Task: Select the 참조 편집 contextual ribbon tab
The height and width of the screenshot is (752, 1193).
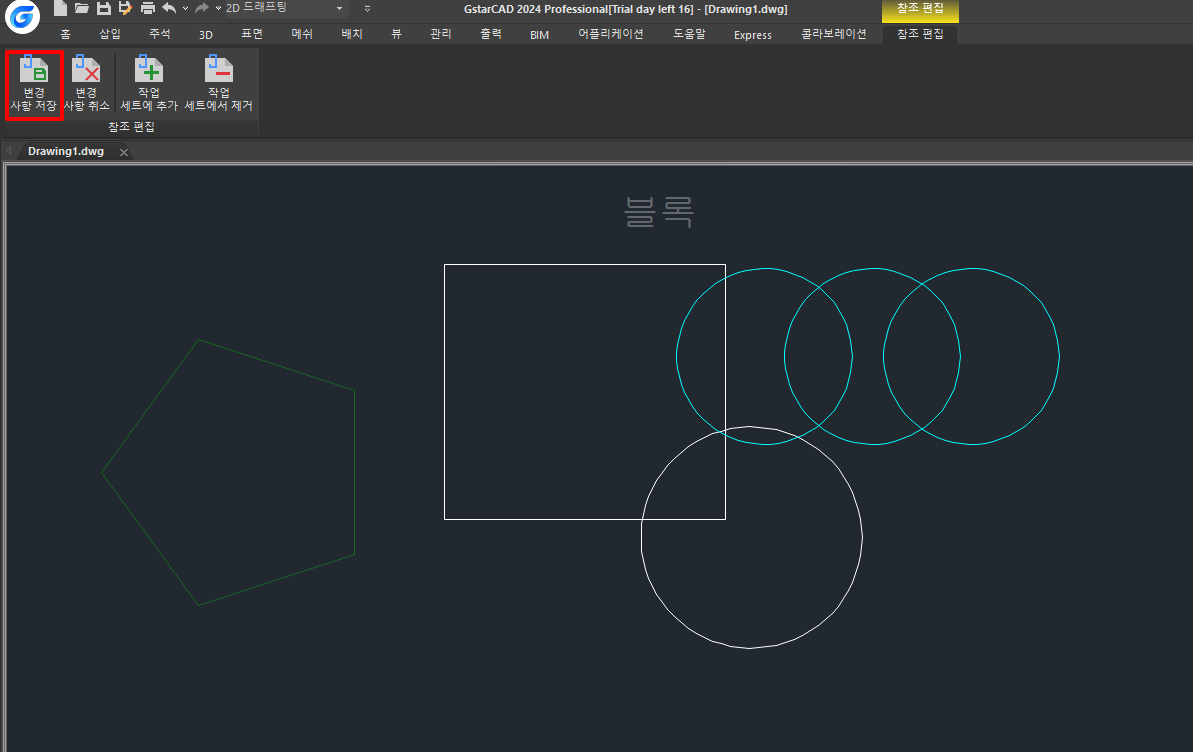Action: click(x=920, y=34)
